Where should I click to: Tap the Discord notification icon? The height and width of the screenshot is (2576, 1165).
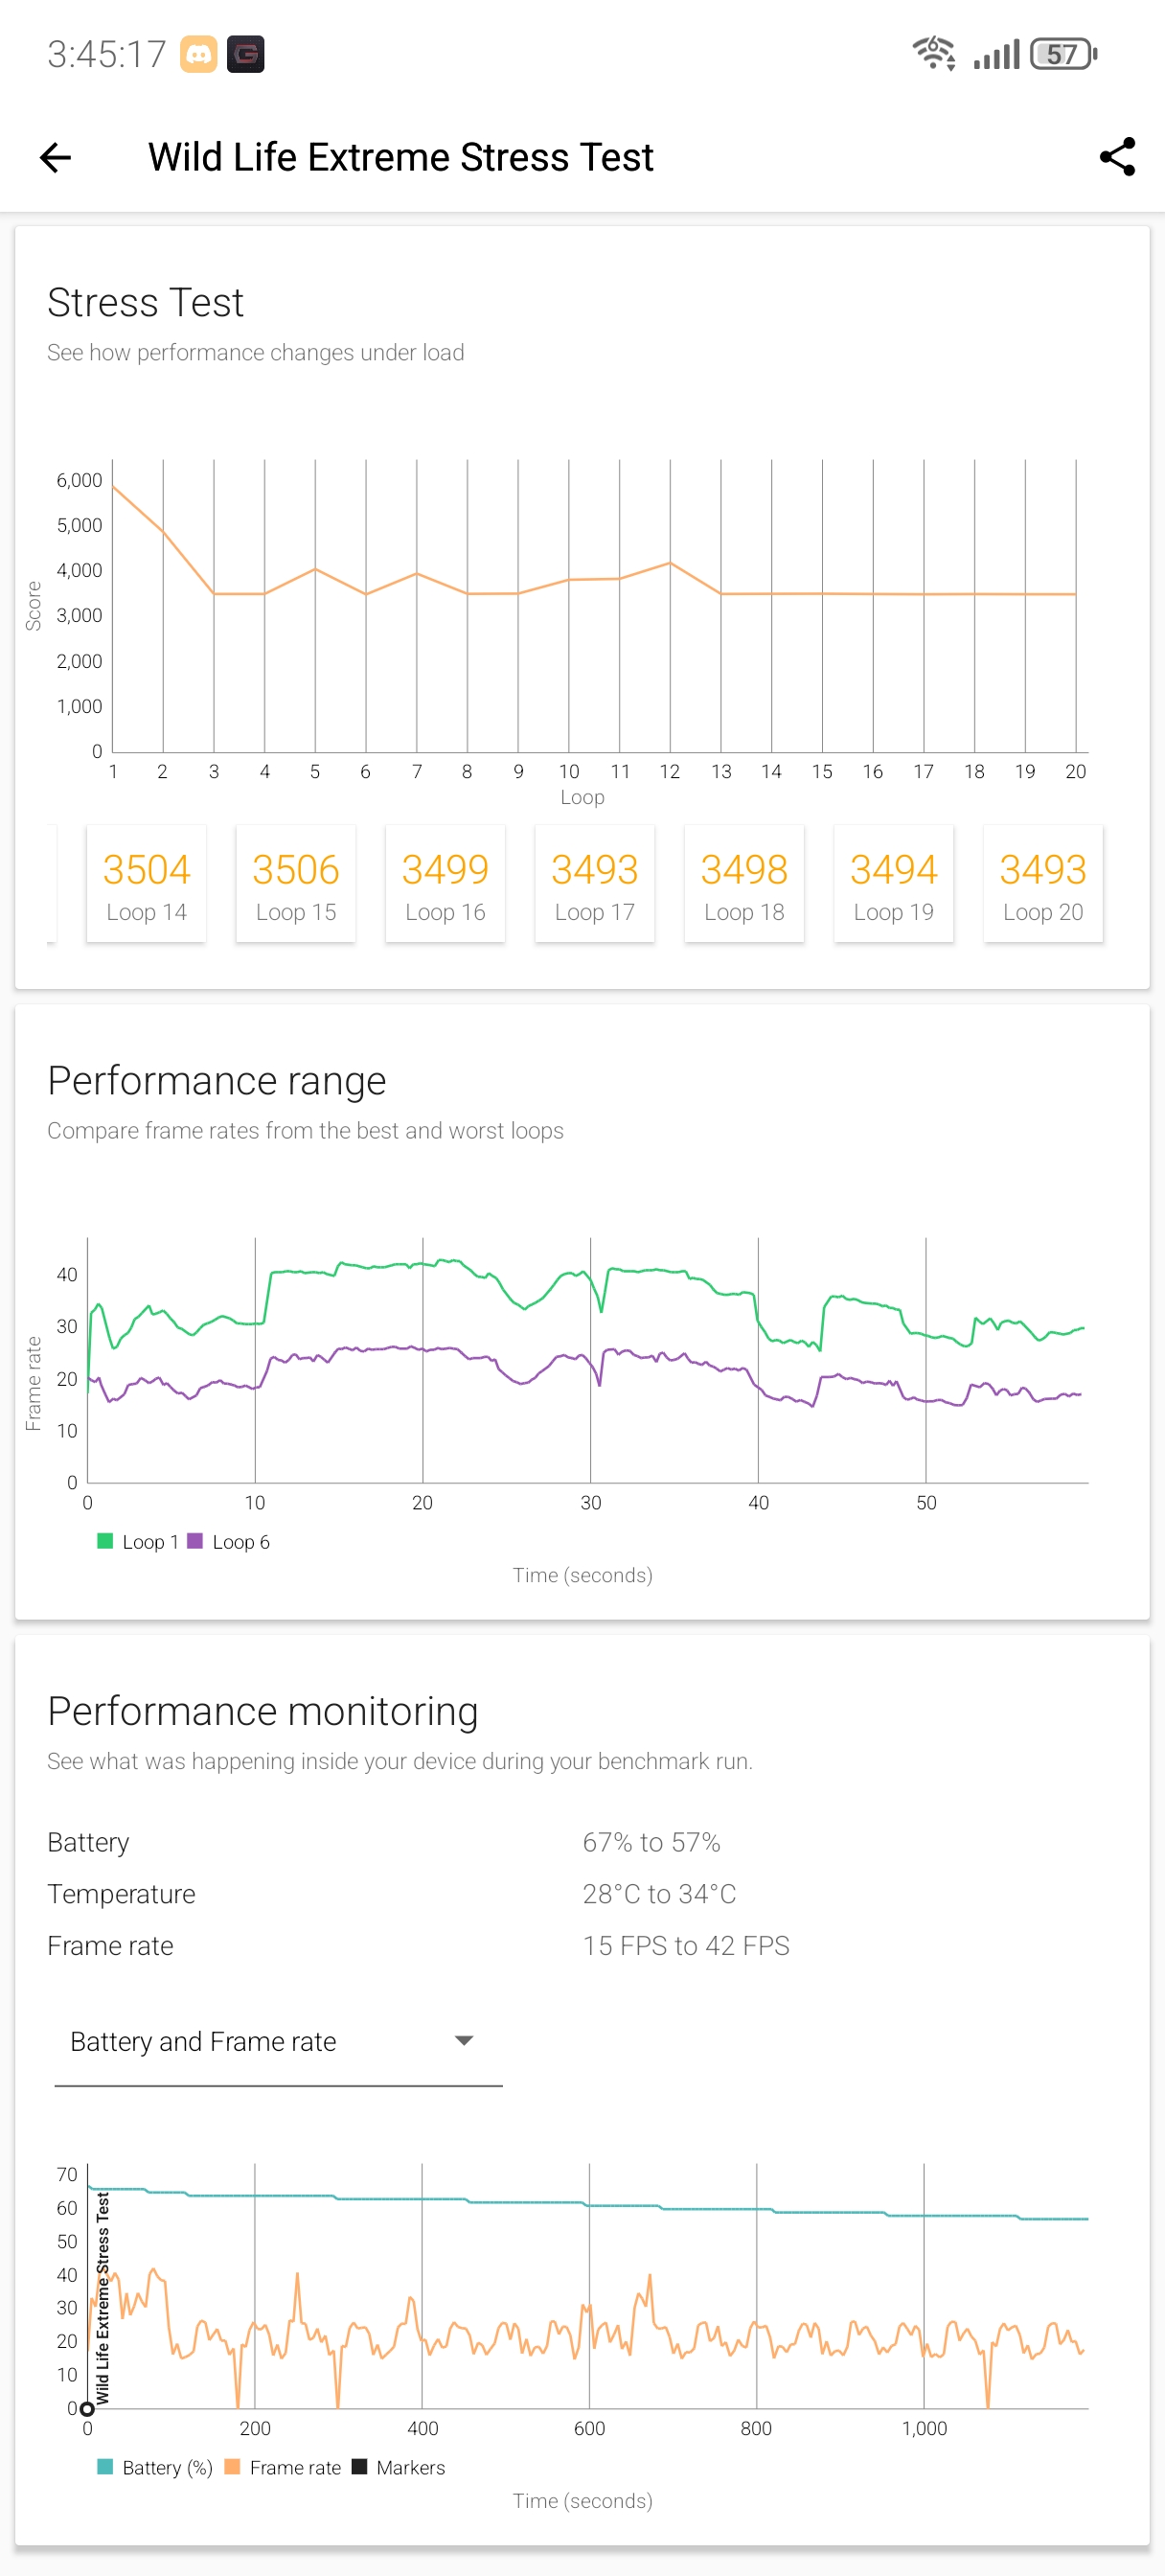pos(198,54)
